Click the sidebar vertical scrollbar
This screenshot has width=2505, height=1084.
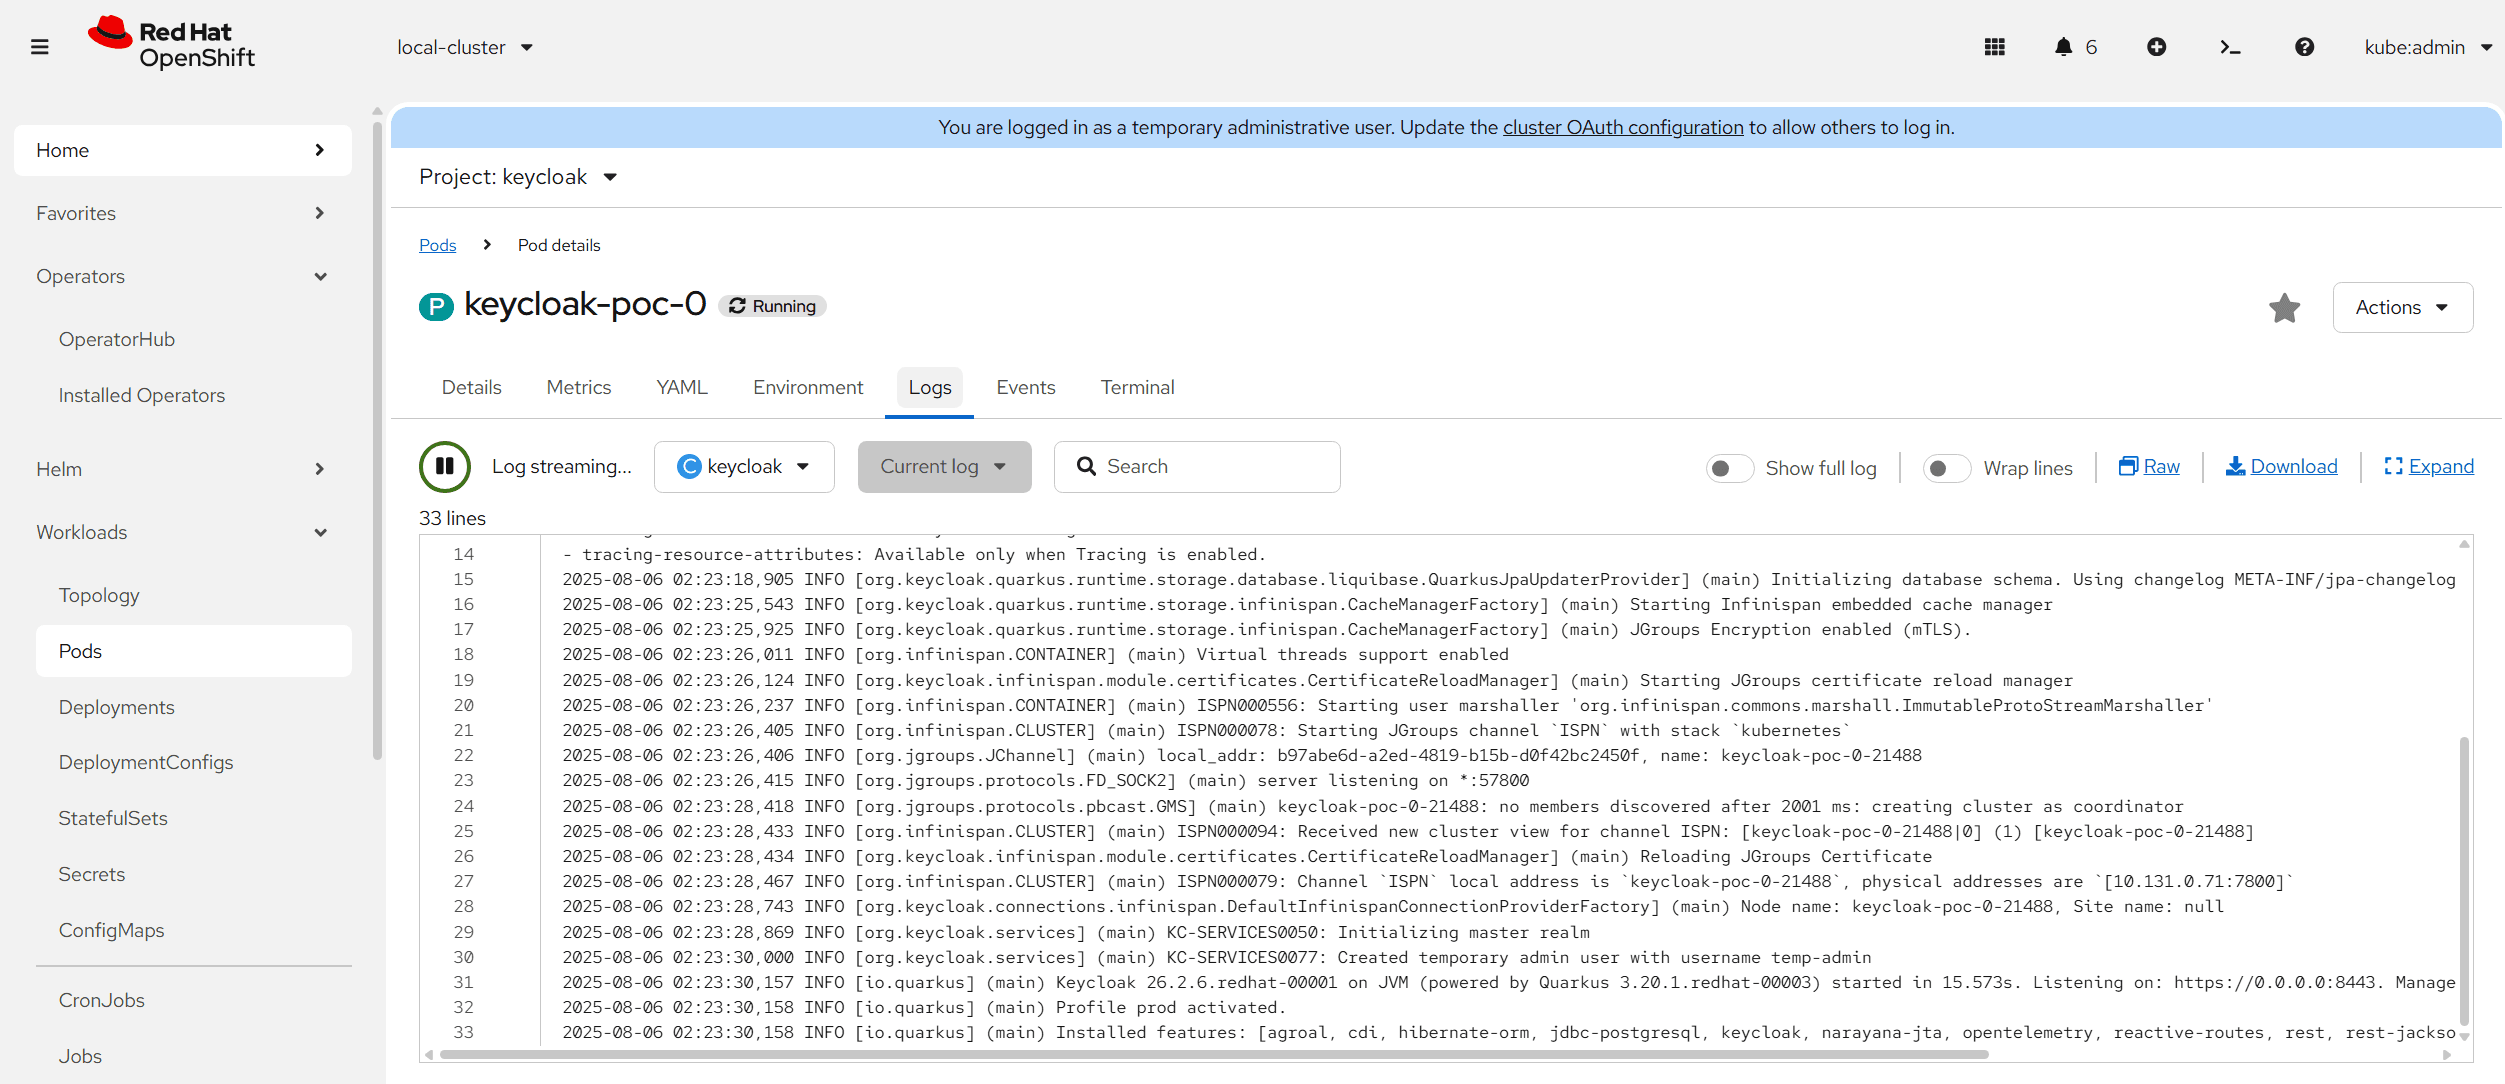click(377, 440)
